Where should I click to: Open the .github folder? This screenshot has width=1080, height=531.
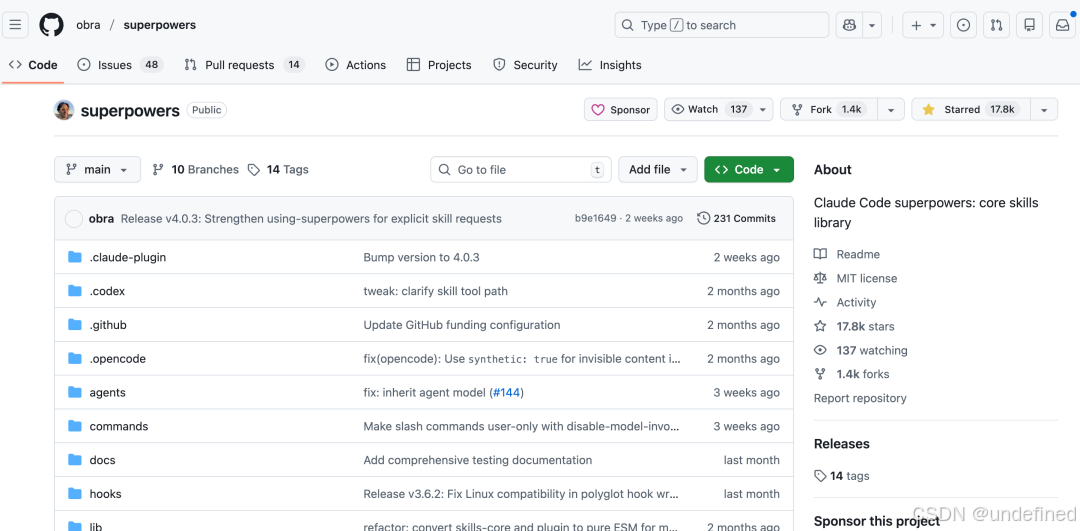107,324
